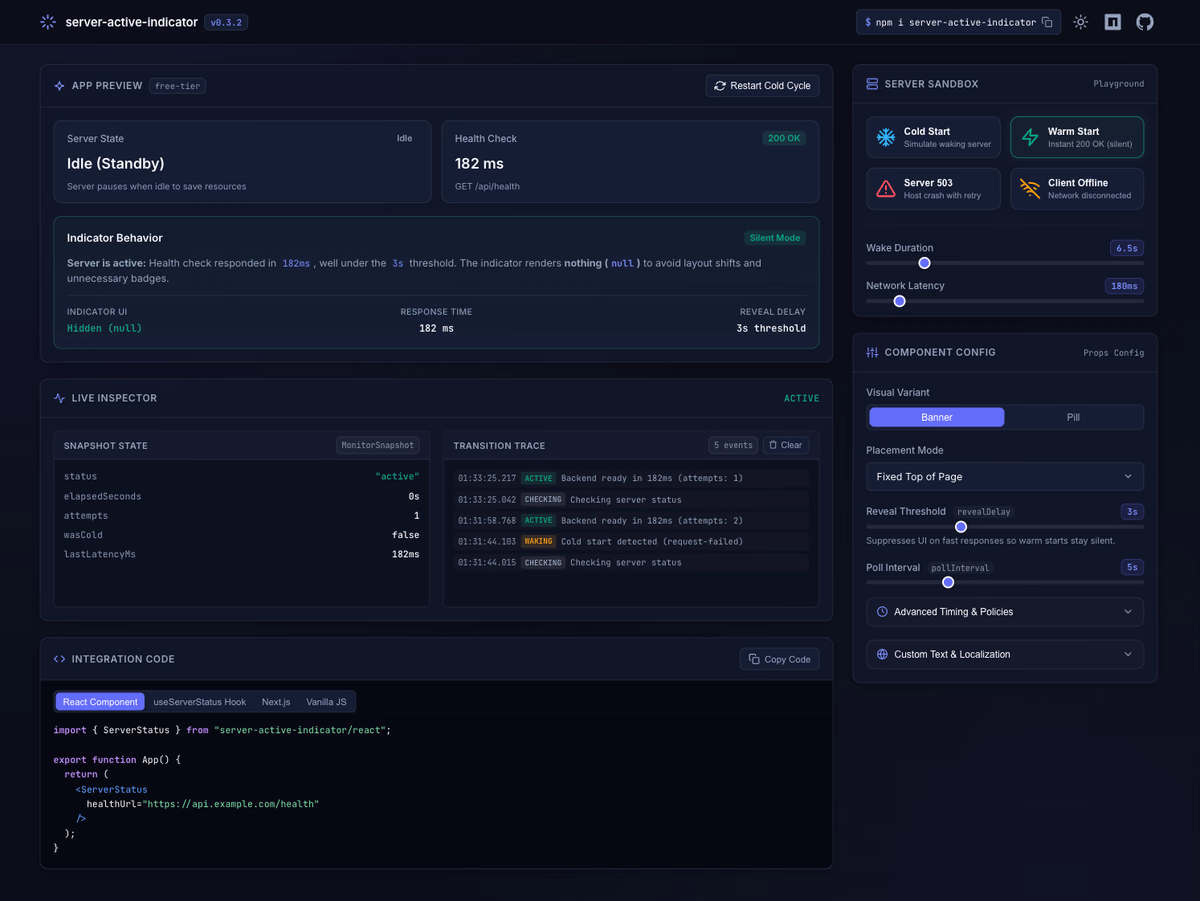
Task: Switch to the Vanilla JS tab
Action: coord(326,702)
